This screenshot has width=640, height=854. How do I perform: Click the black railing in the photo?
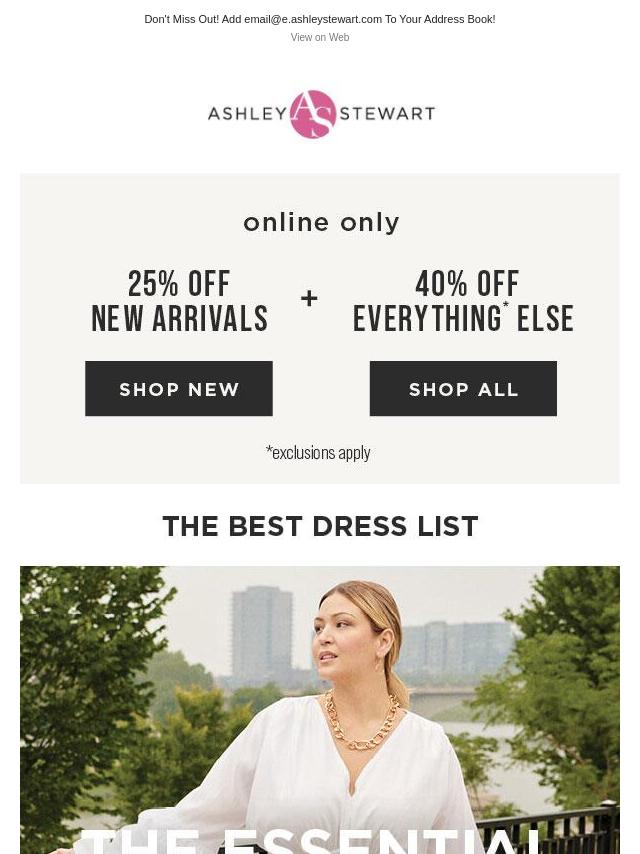[x=550, y=825]
